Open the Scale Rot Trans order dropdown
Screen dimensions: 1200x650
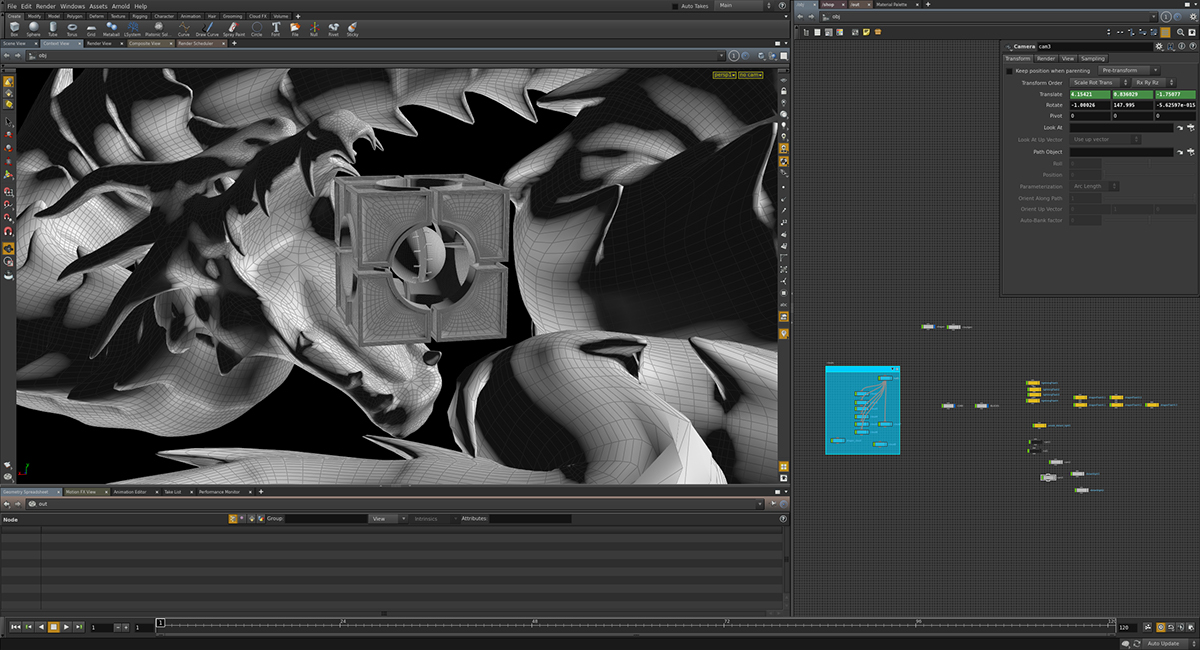(1099, 82)
